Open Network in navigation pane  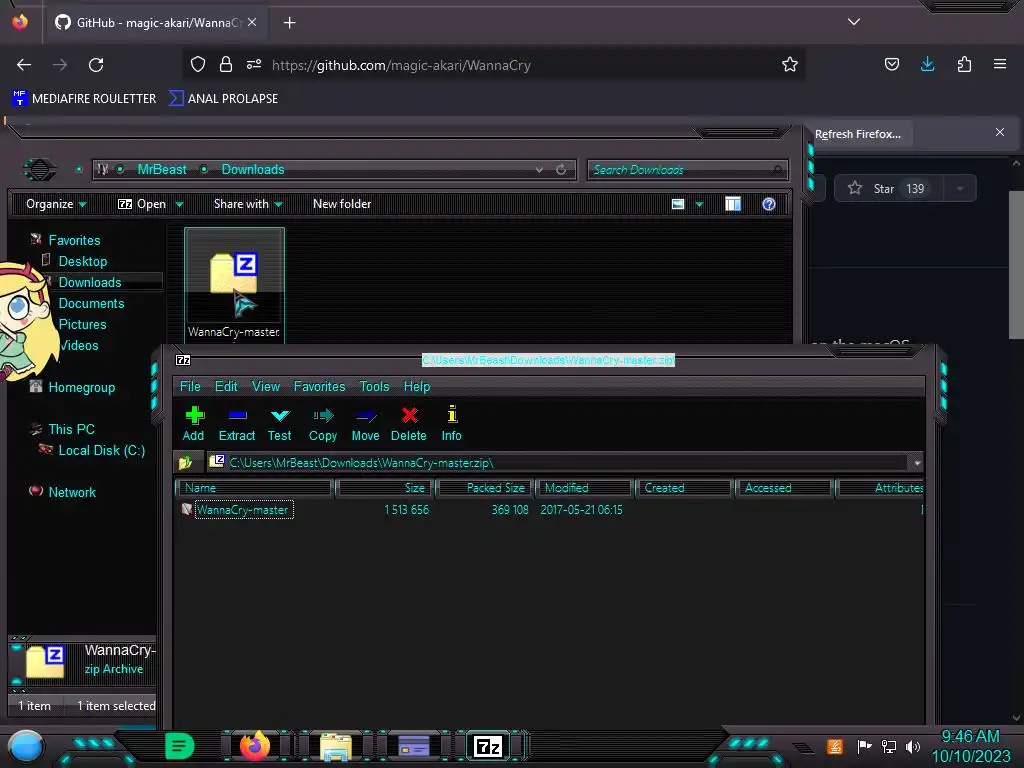point(72,492)
